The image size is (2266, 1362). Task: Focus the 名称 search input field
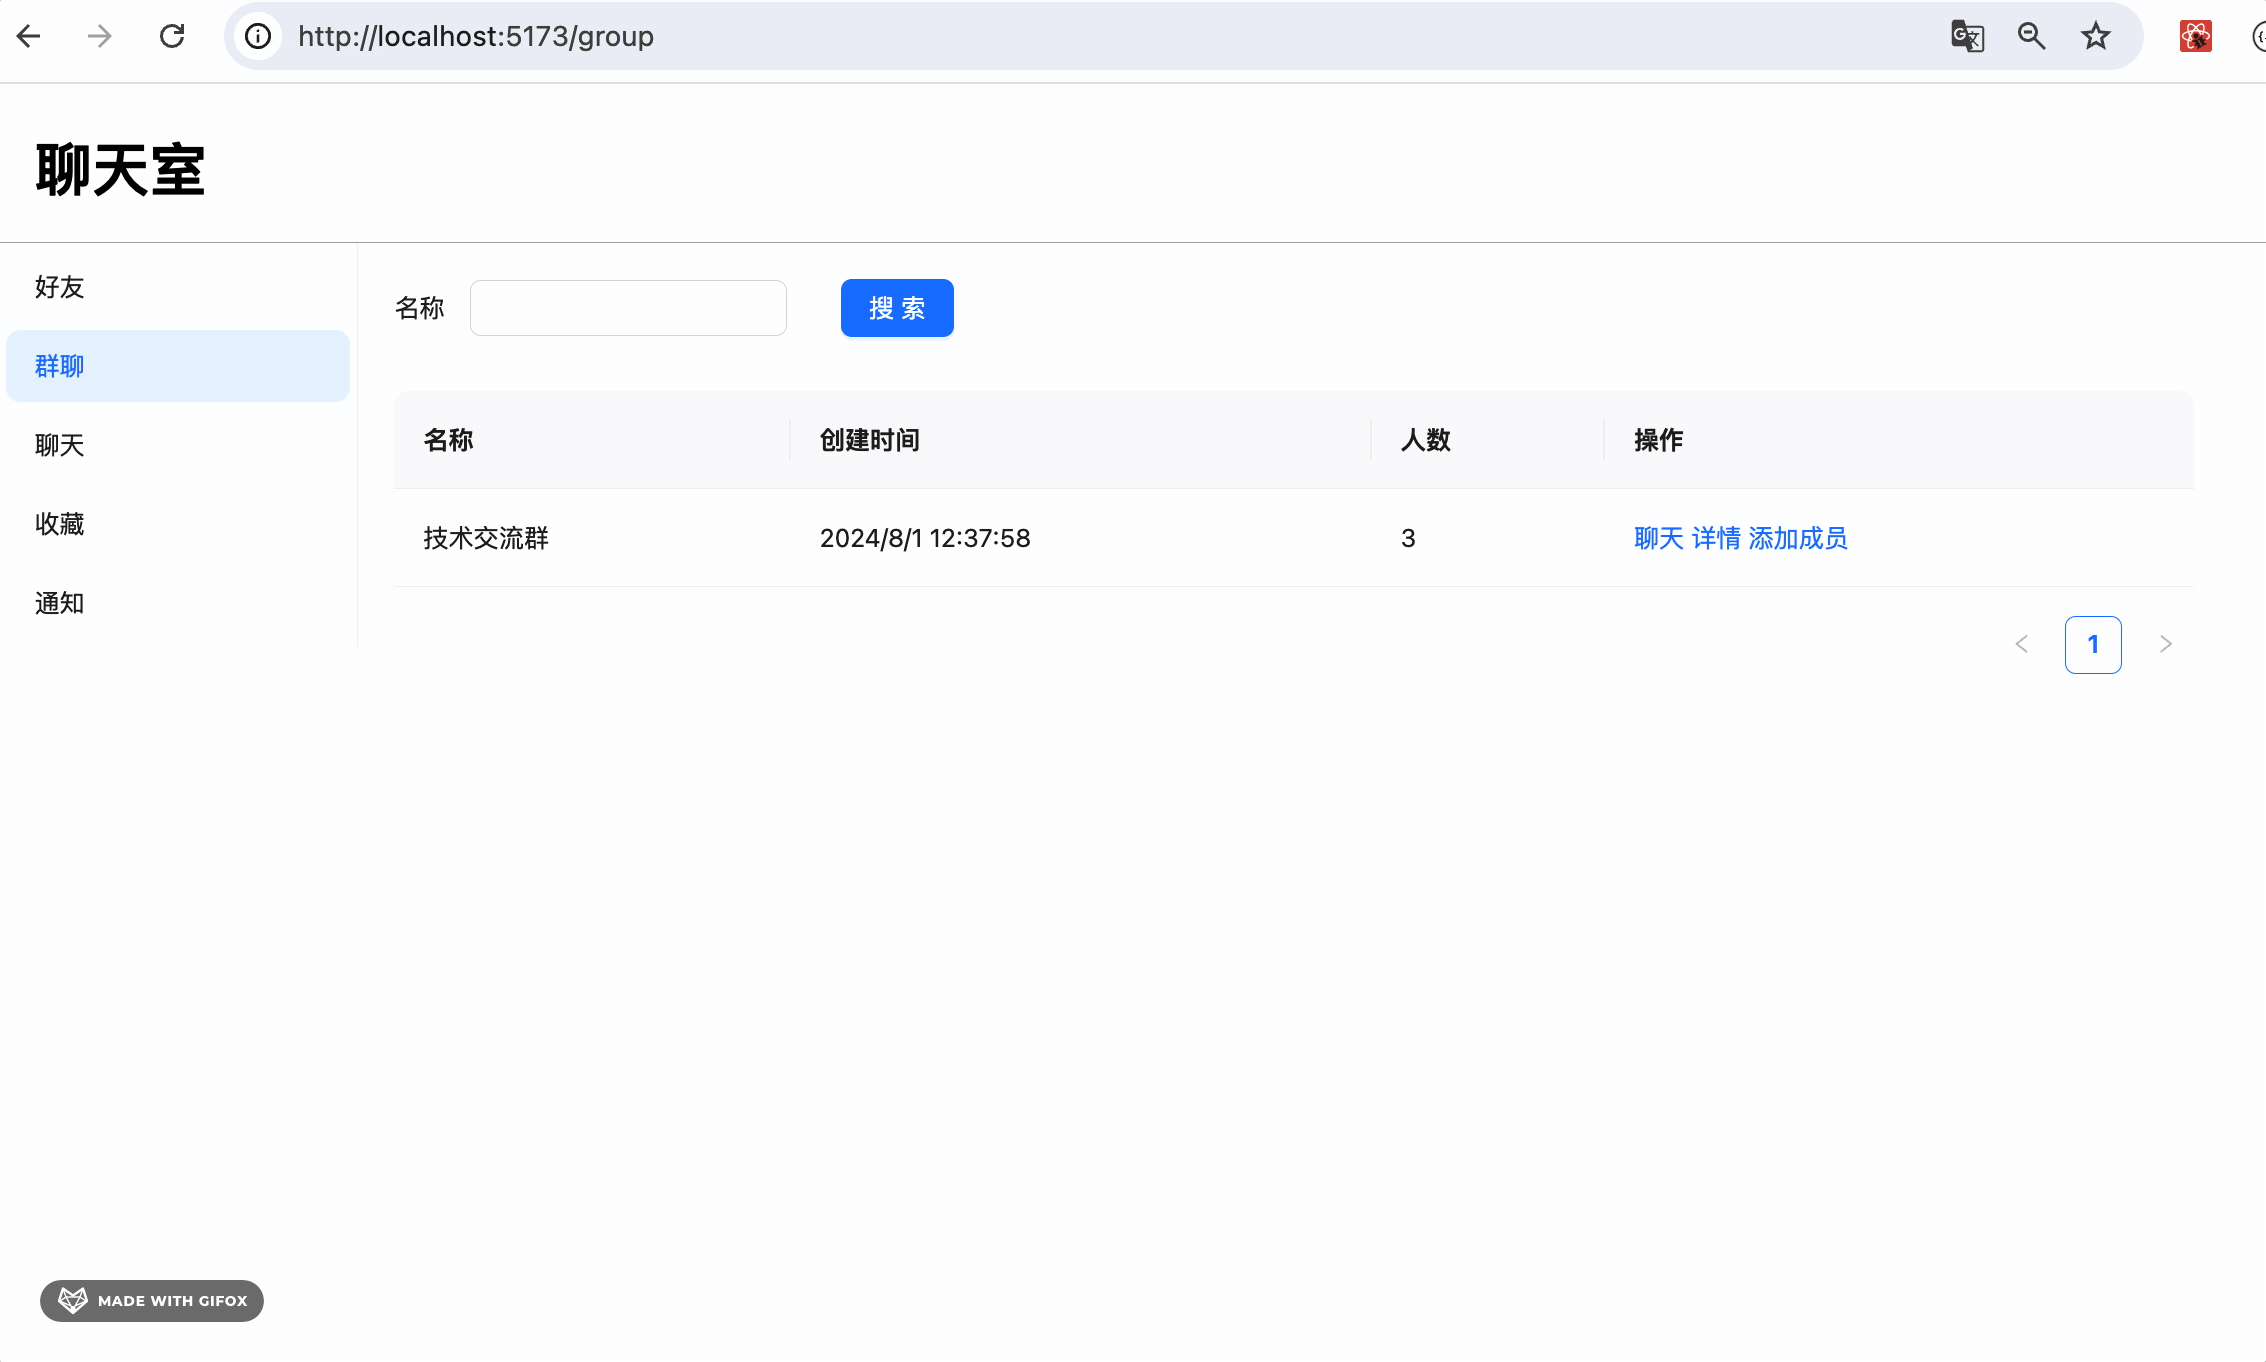(x=628, y=308)
